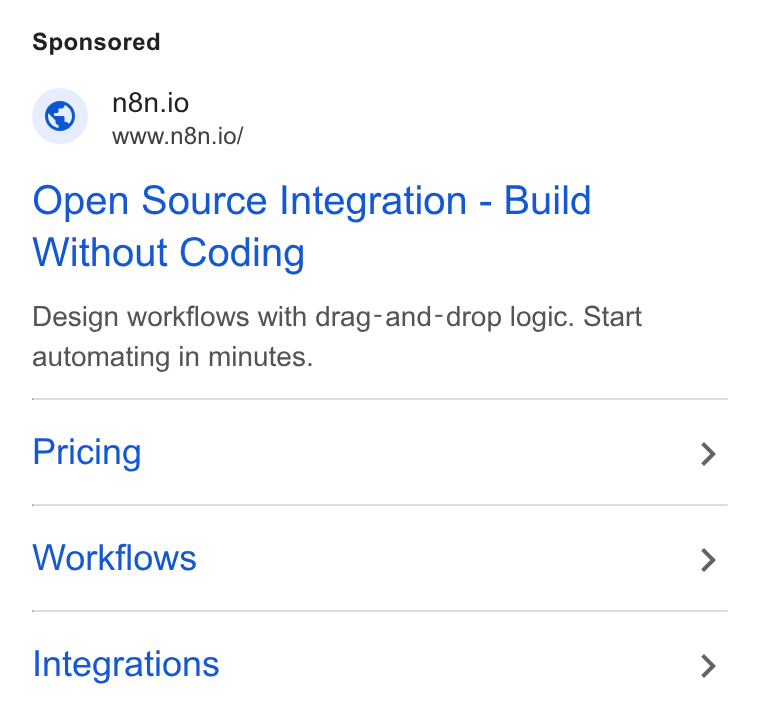760x716 pixels.
Task: Click the chevron arrow beside Integrations
Action: [708, 666]
